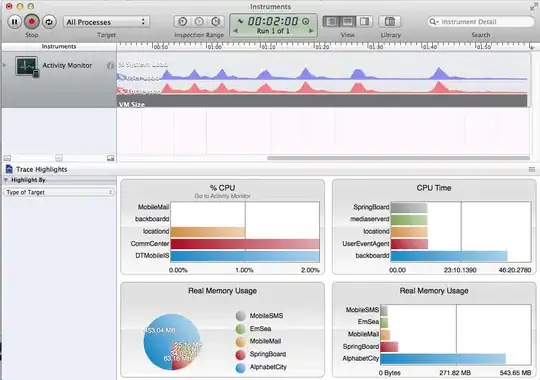Click the SpringBoard red legend swatch
The image size is (540, 380).
pos(241,355)
